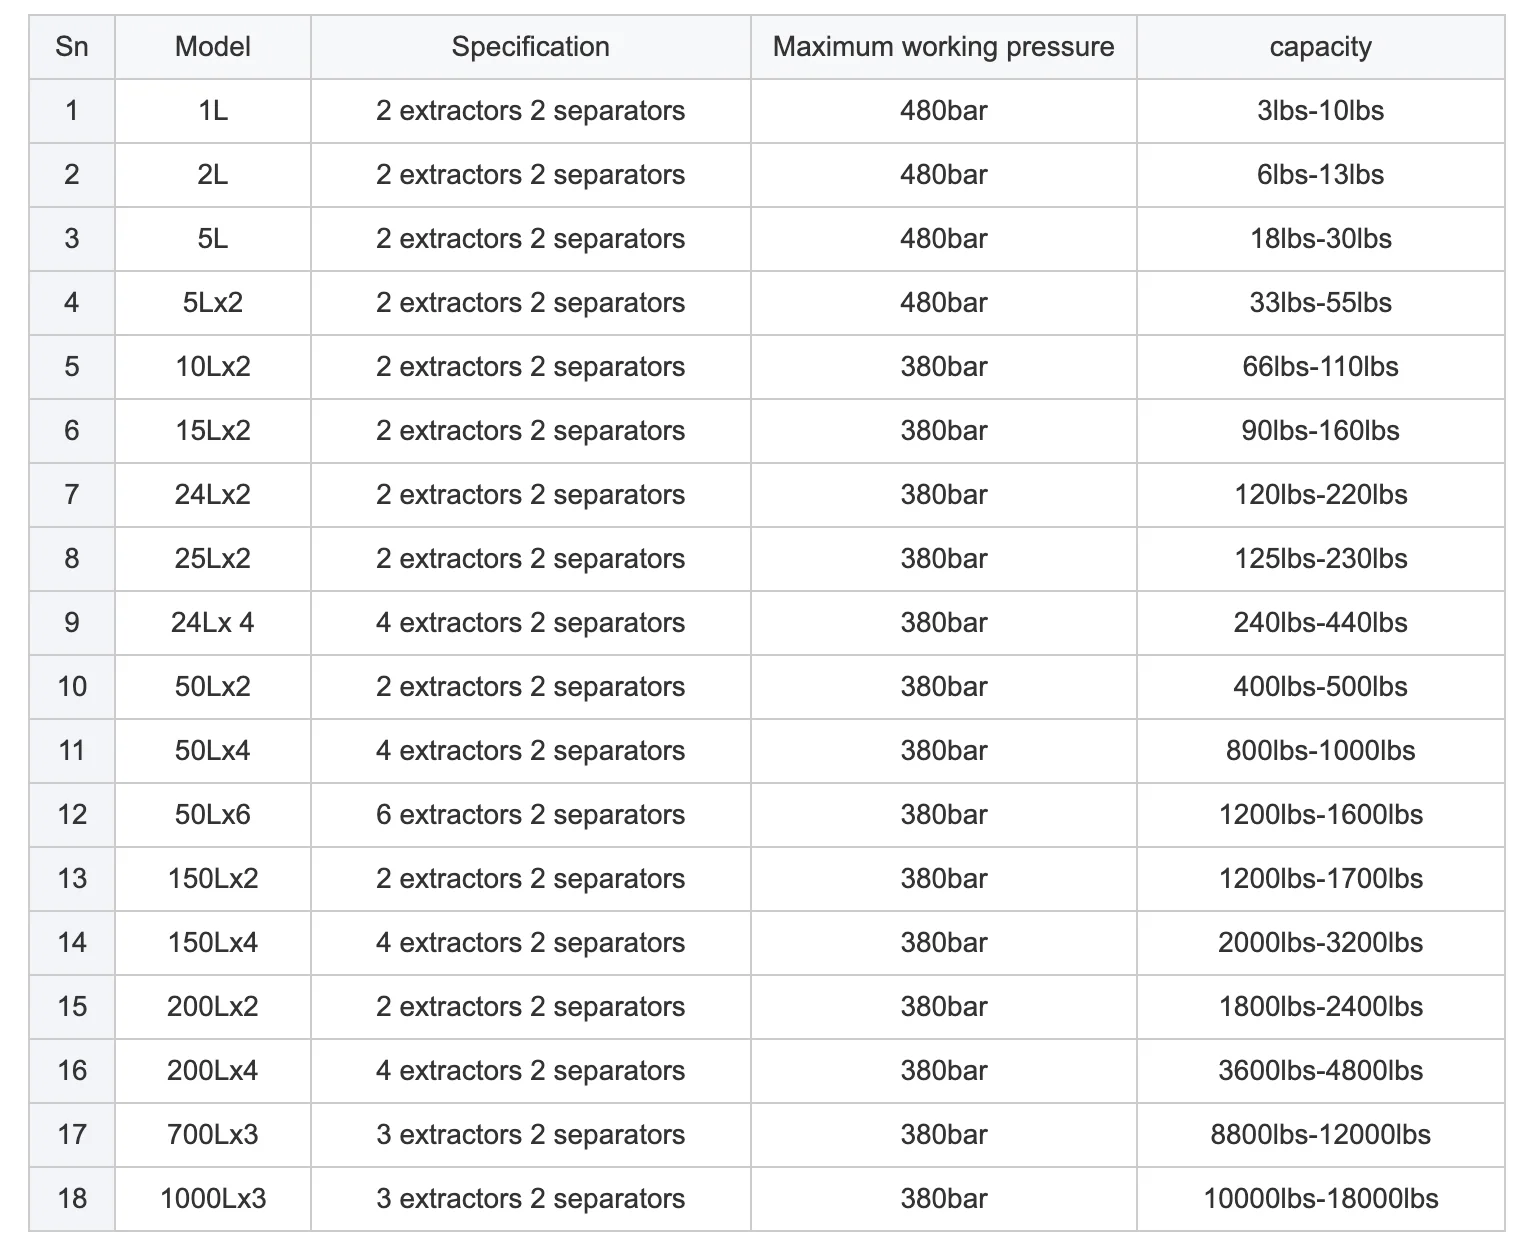Click the 1000Lx3 model cell

(x=212, y=1199)
